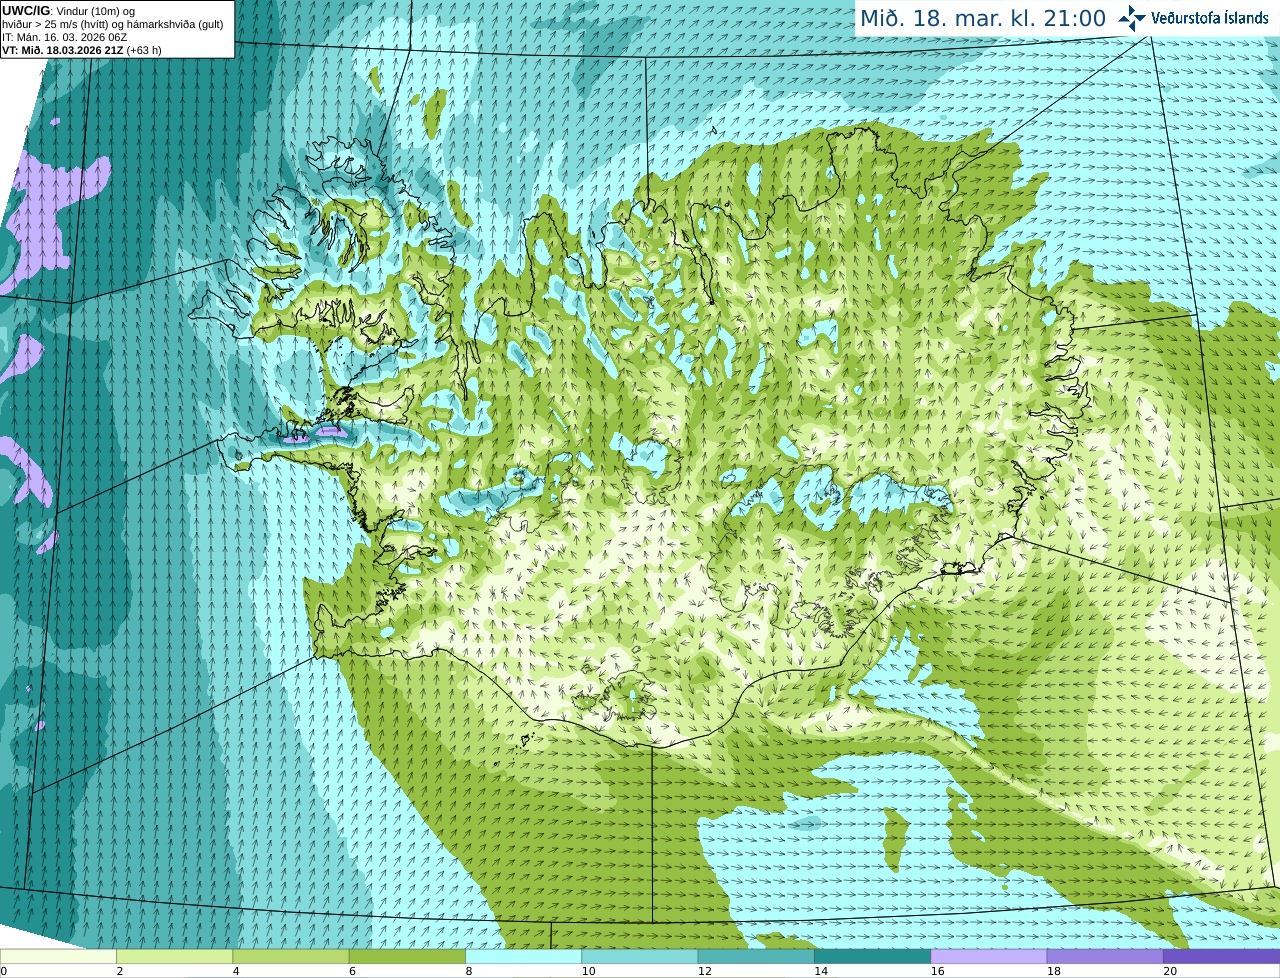Viewport: 1280px width, 978px height.
Task: Click the scale label 18
Action: (1053, 971)
